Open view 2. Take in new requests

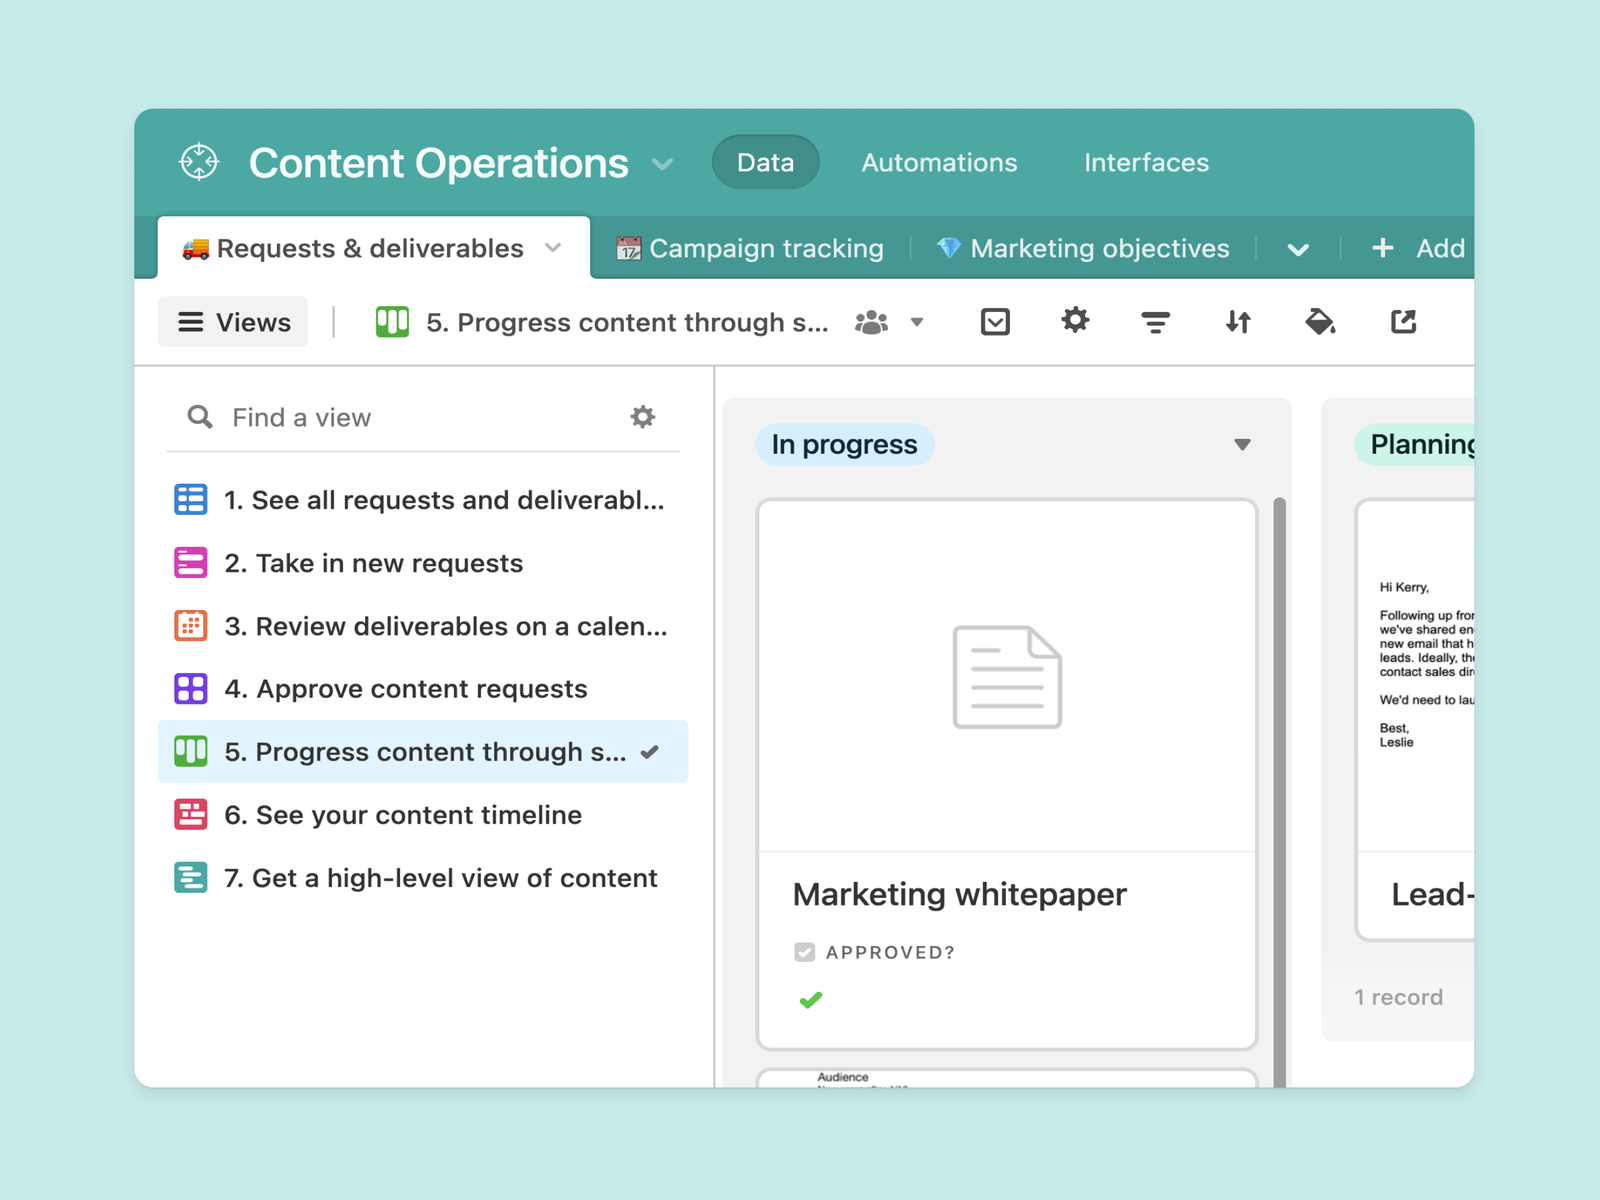[423, 563]
